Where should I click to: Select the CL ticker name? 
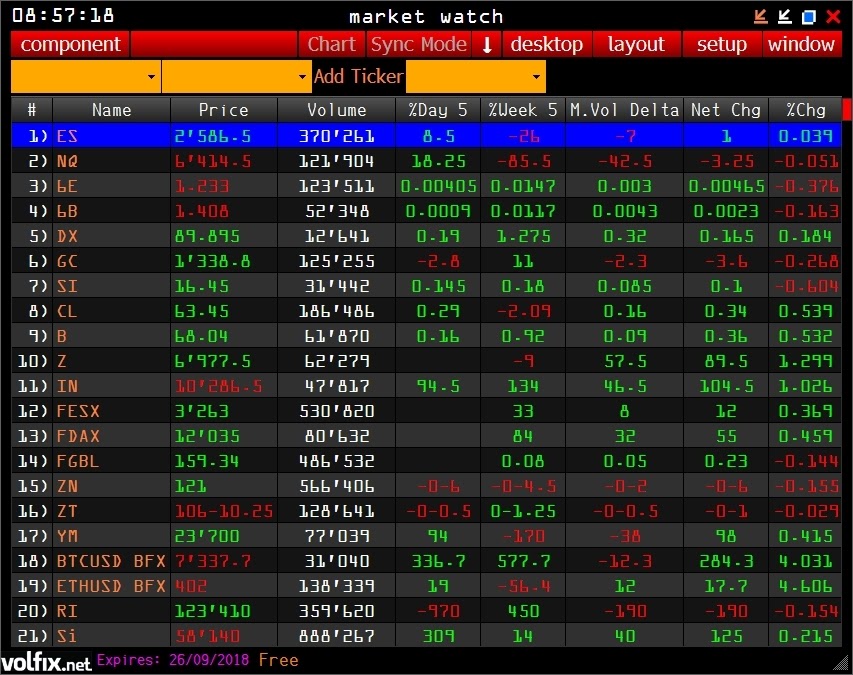[67, 311]
